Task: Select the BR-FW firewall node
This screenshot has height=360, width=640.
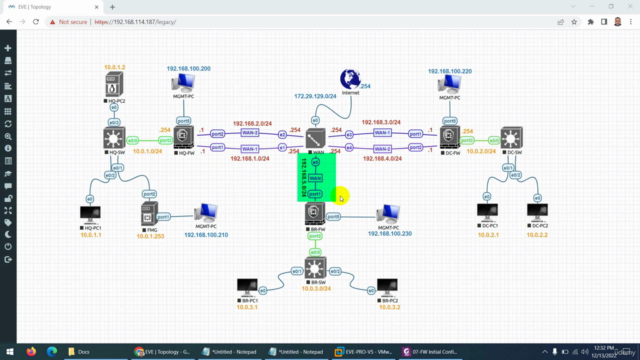Action: (315, 214)
